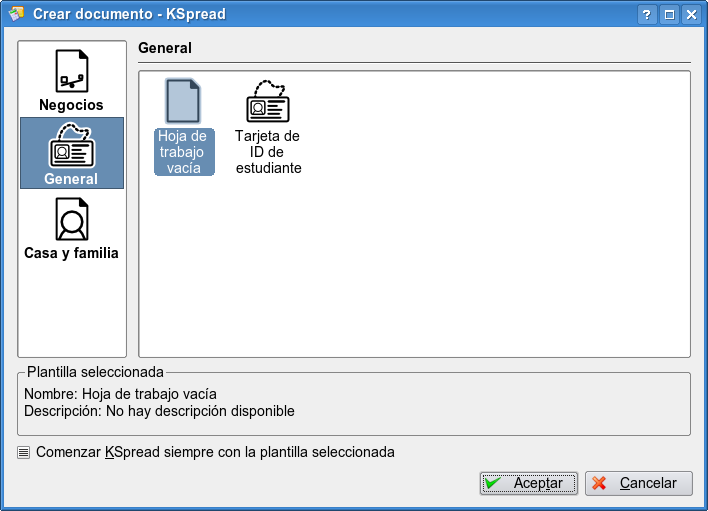Click the Tarjeta de ID de estudiante caption
Screen dimensions: 708x511
tap(268, 152)
